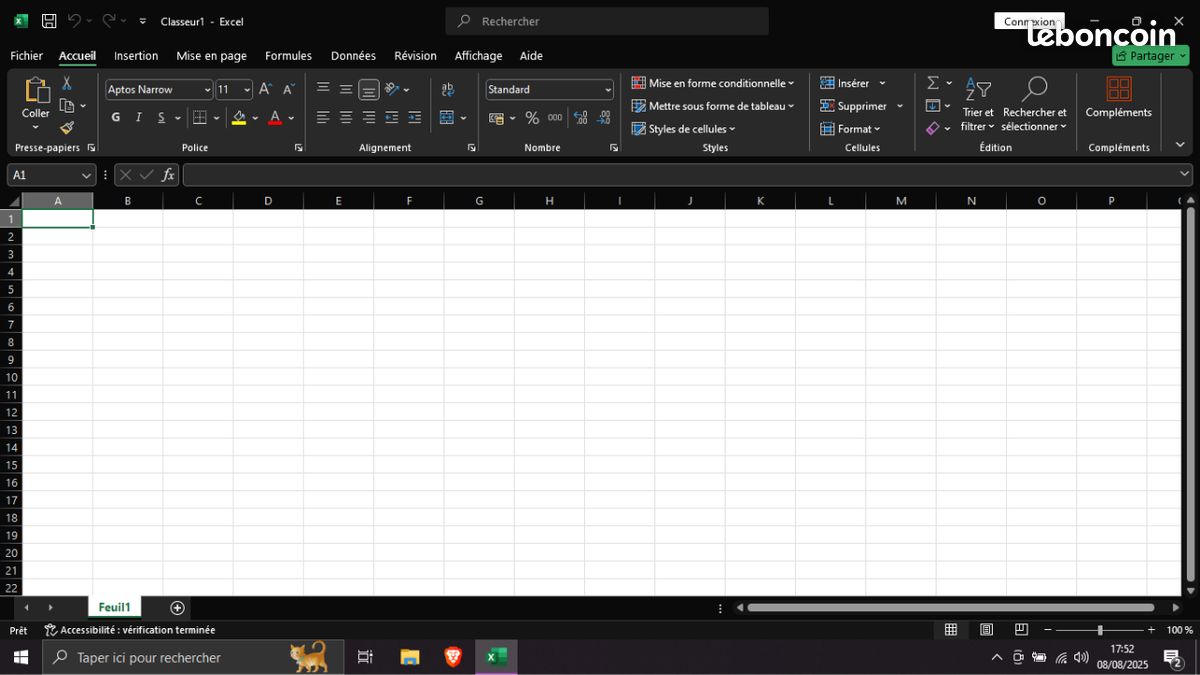Click the Fill down arrow icon
This screenshot has width=1200, height=675.
(x=933, y=106)
